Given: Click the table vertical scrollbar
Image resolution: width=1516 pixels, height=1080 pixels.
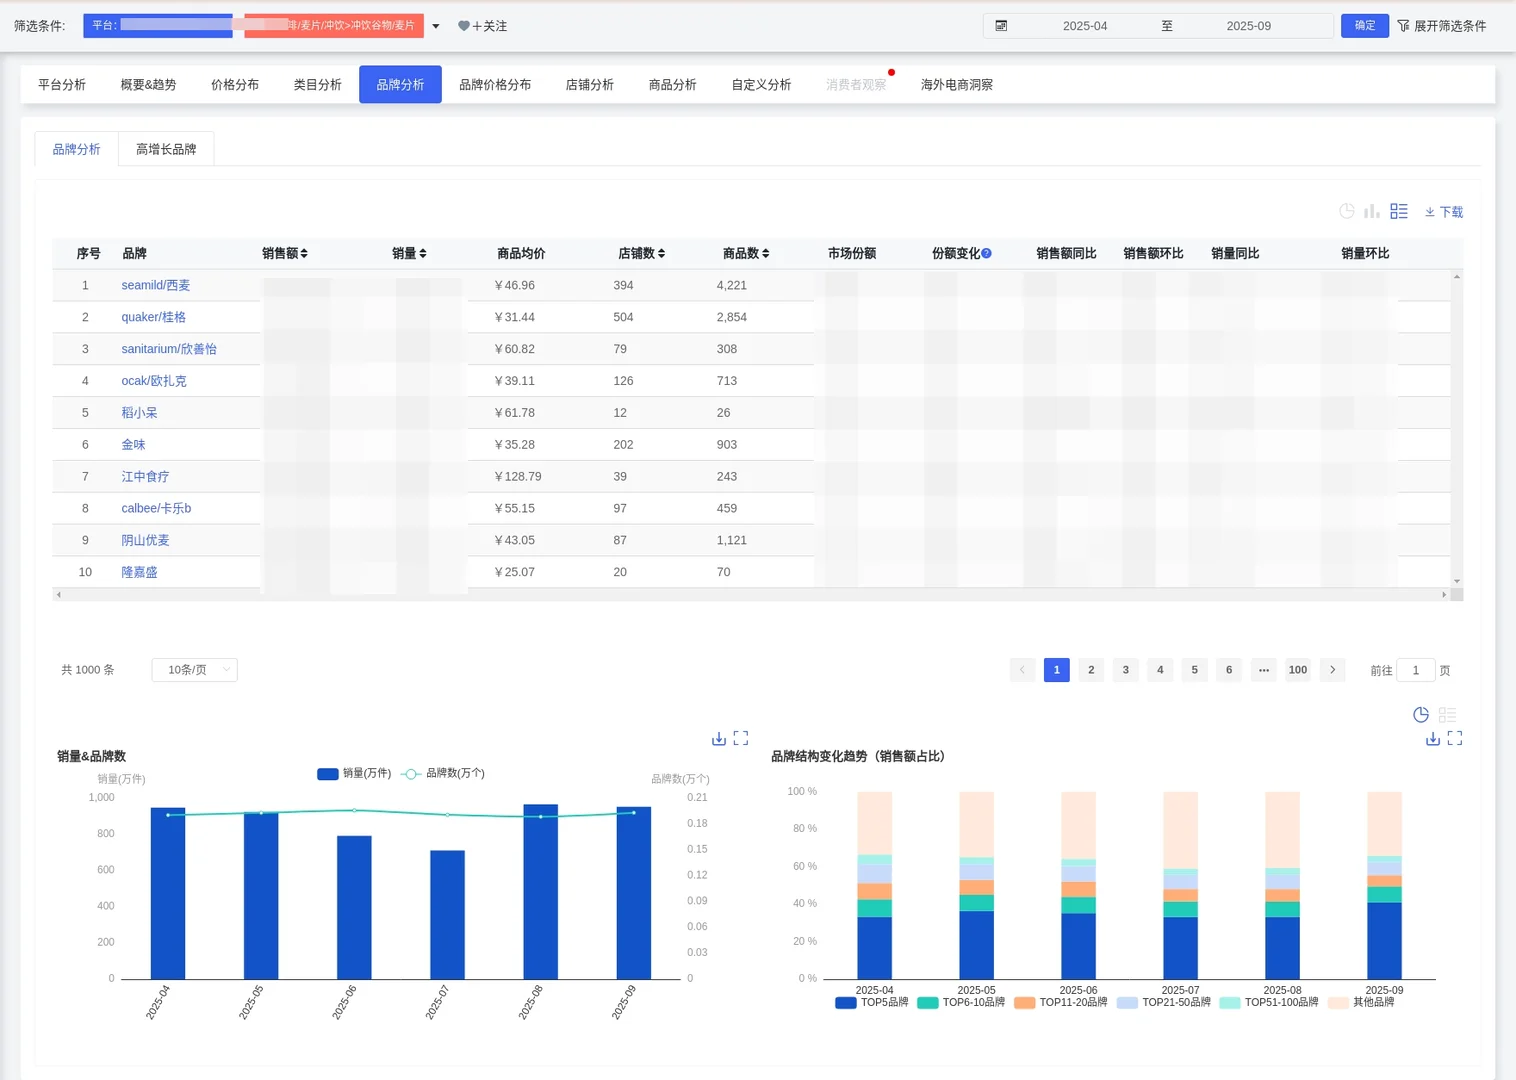Looking at the screenshot, I should 1457,428.
